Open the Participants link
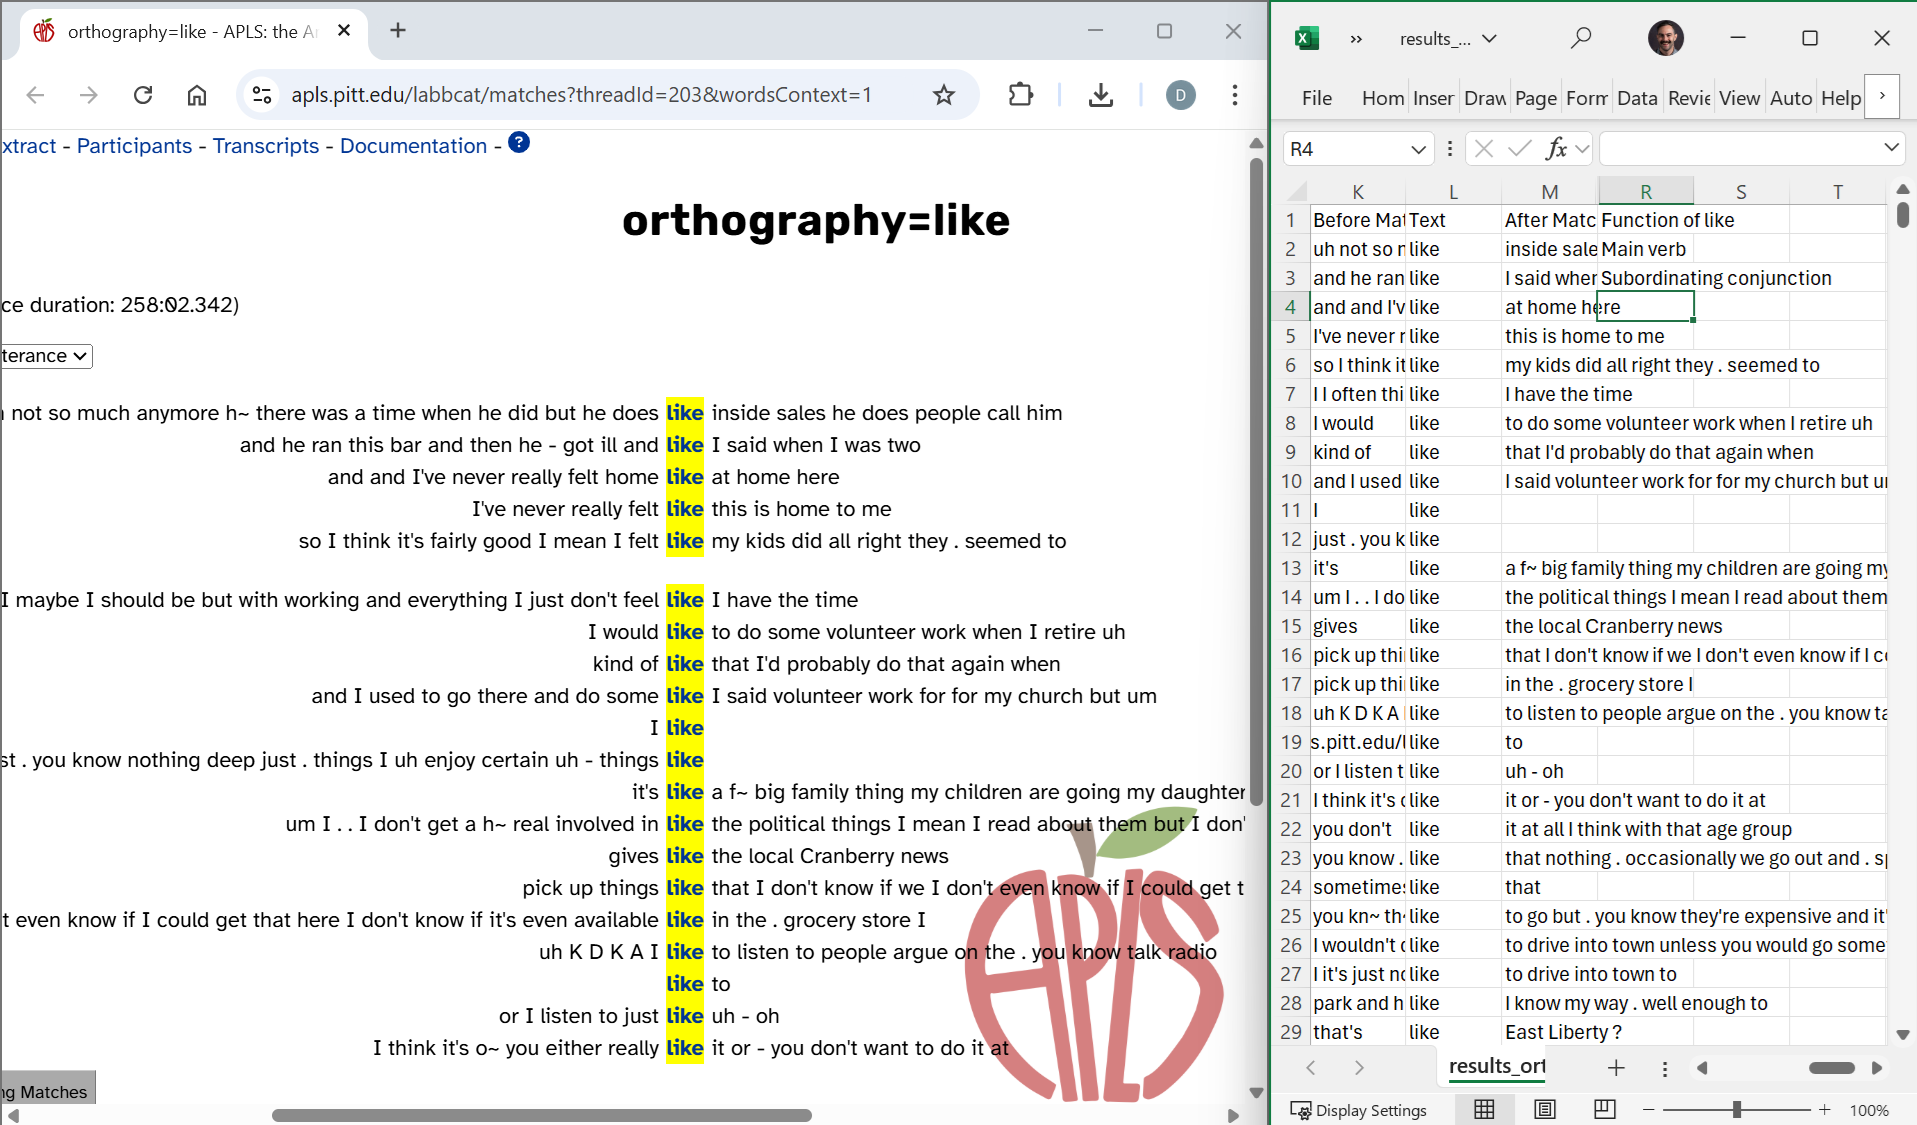1917x1125 pixels. click(134, 146)
